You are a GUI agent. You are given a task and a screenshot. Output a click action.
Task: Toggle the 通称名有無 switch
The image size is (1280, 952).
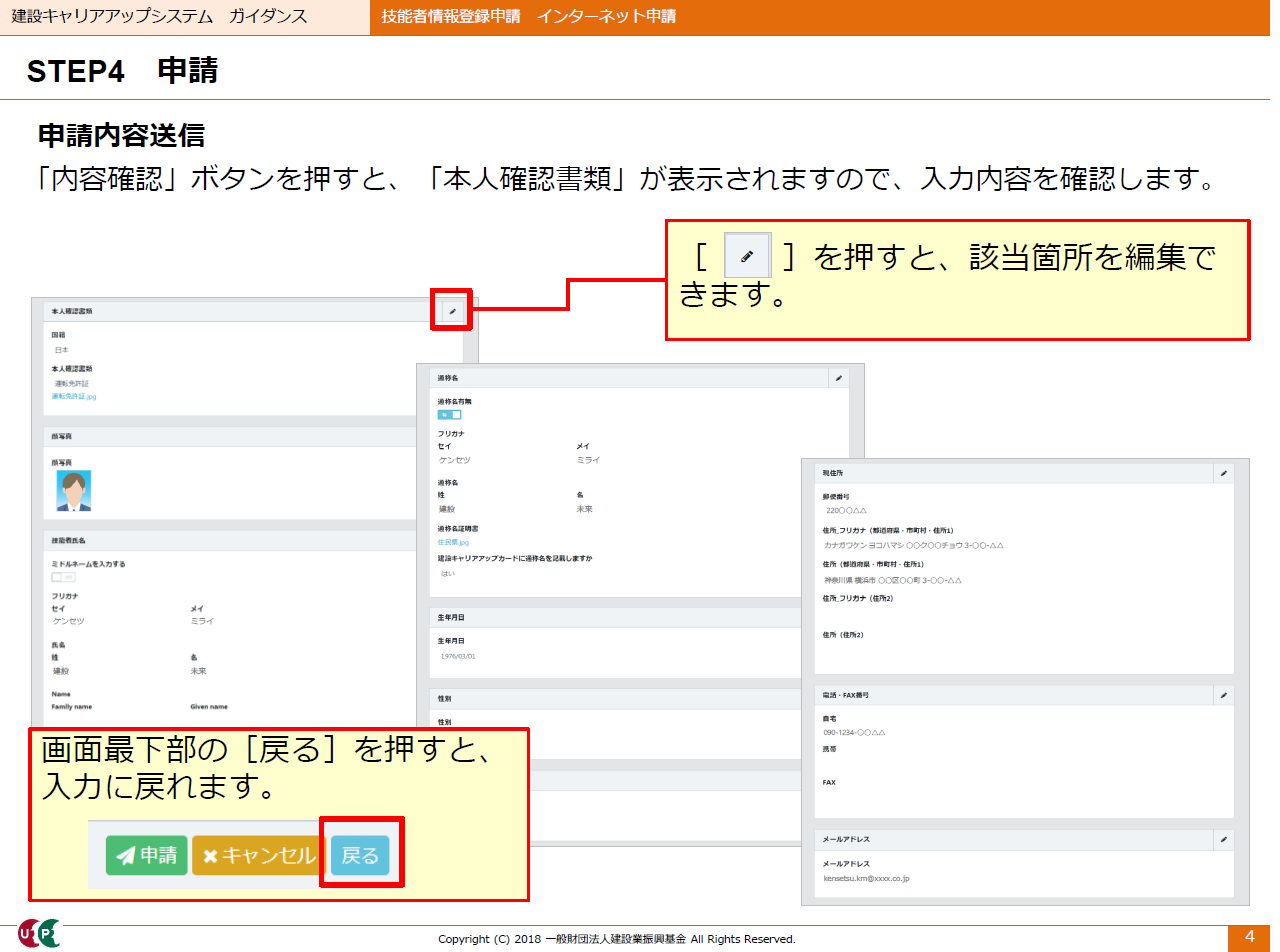[x=449, y=414]
